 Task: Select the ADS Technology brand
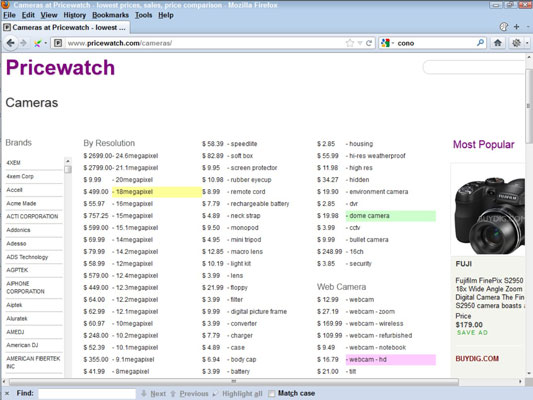[x=27, y=257]
